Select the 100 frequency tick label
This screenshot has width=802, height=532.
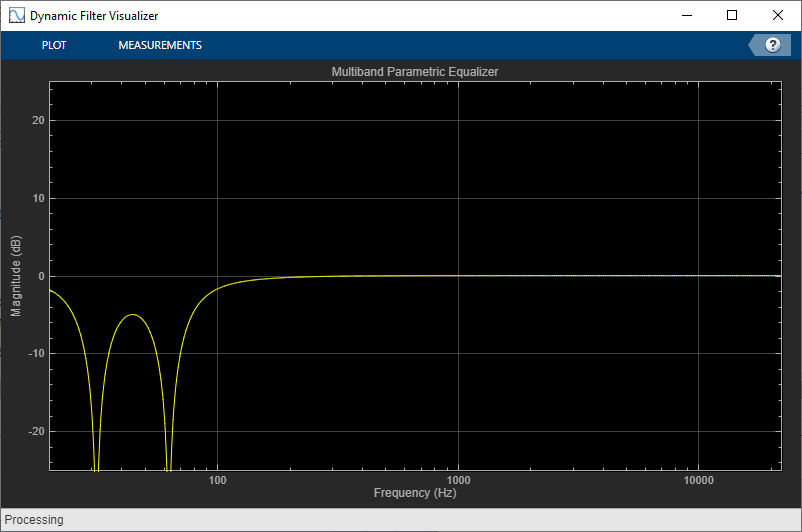[x=217, y=480]
